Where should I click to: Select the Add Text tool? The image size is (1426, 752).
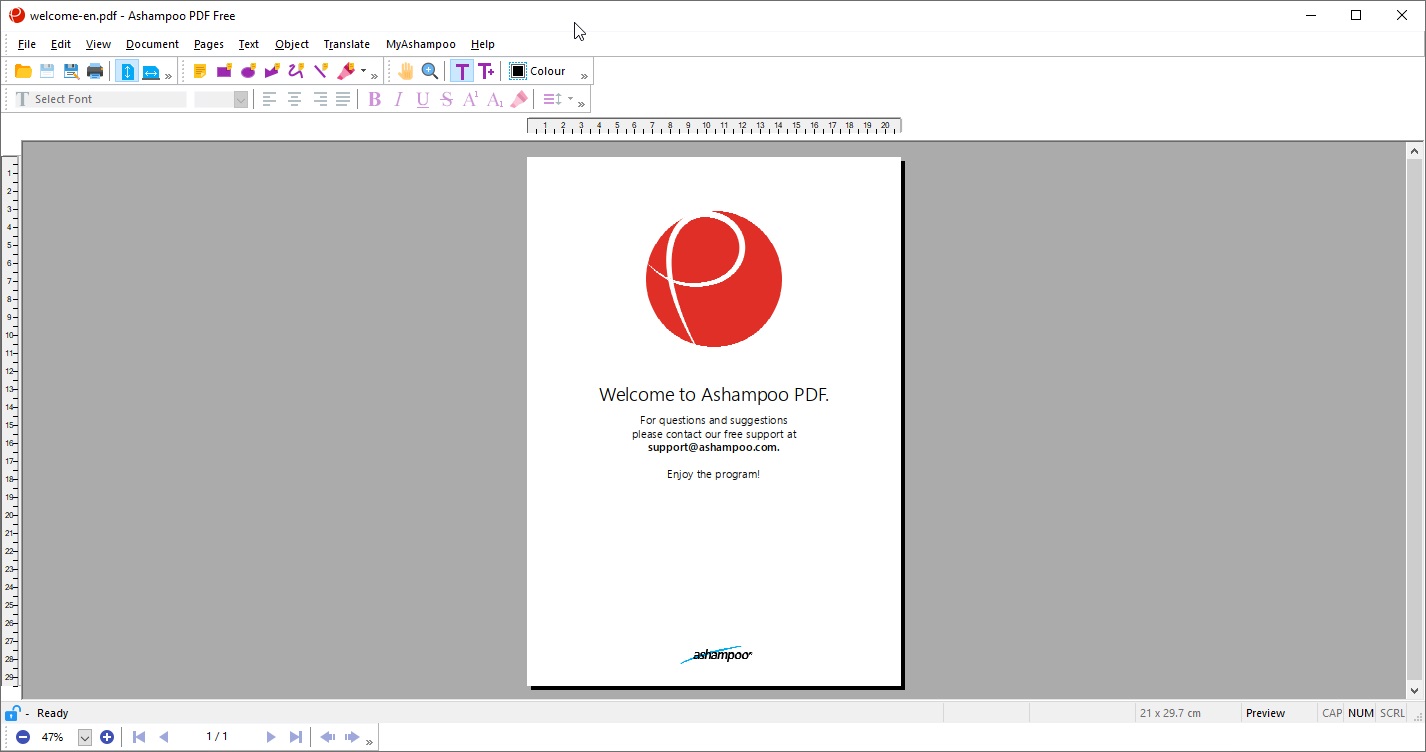[486, 71]
